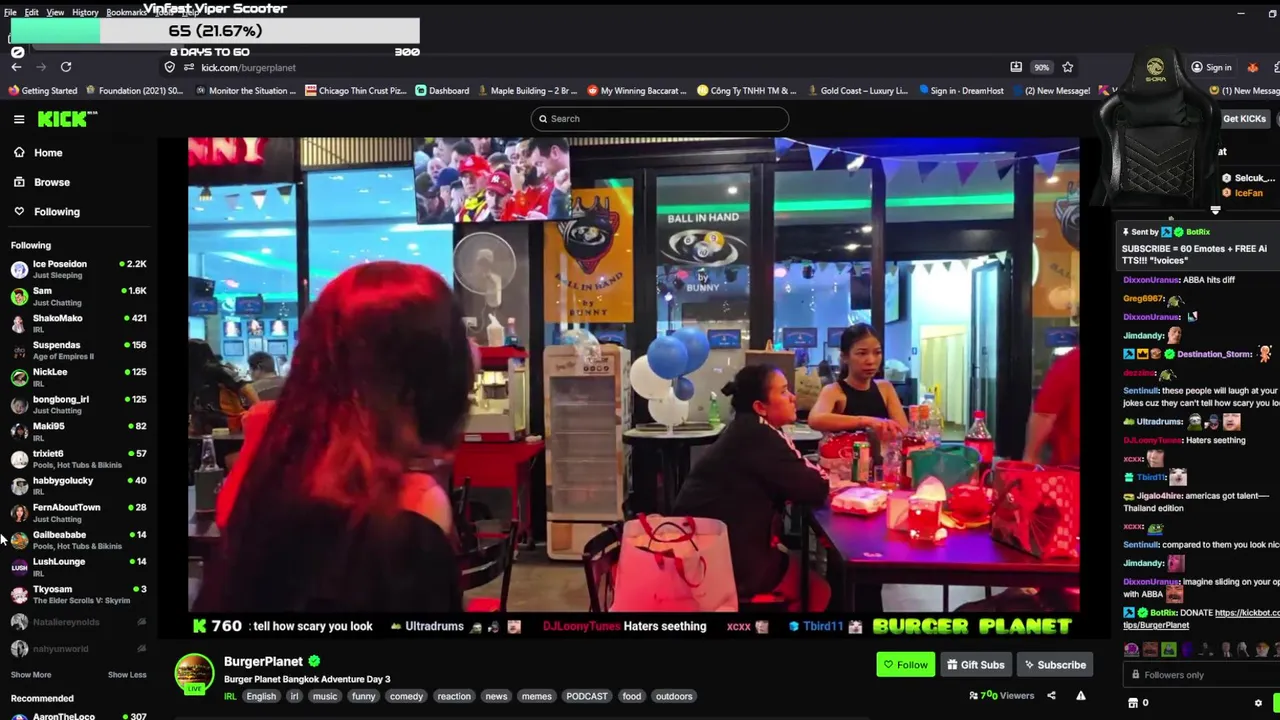Open the View menu
This screenshot has width=1280, height=720.
pos(55,13)
